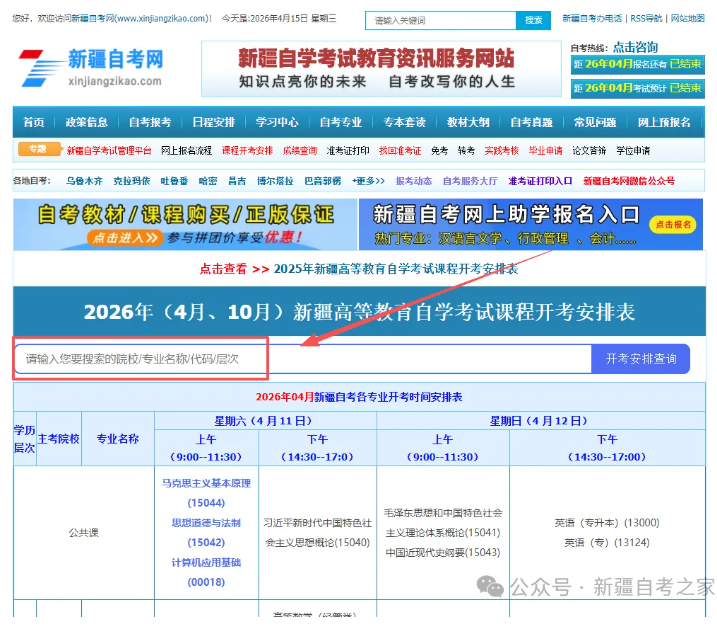Viewport: 717px width, 628px height.
Task: Open 常见问题 navigation item
Action: 595,123
